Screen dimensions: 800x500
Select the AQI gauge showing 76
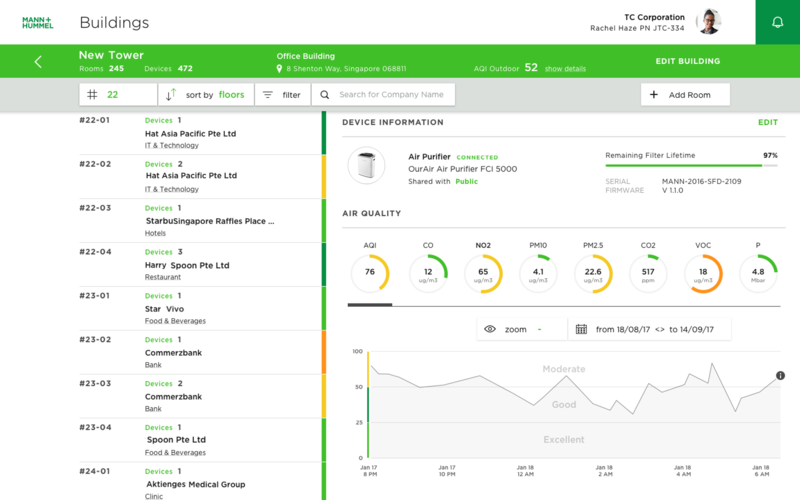tap(370, 273)
